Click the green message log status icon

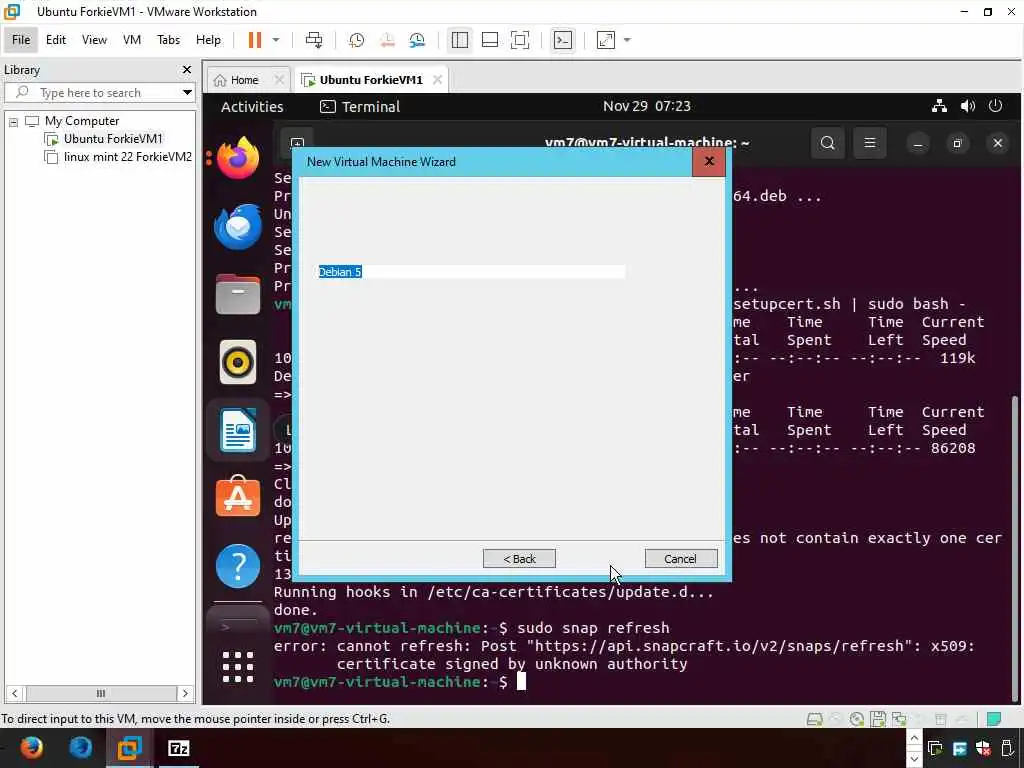pyautogui.click(x=994, y=720)
